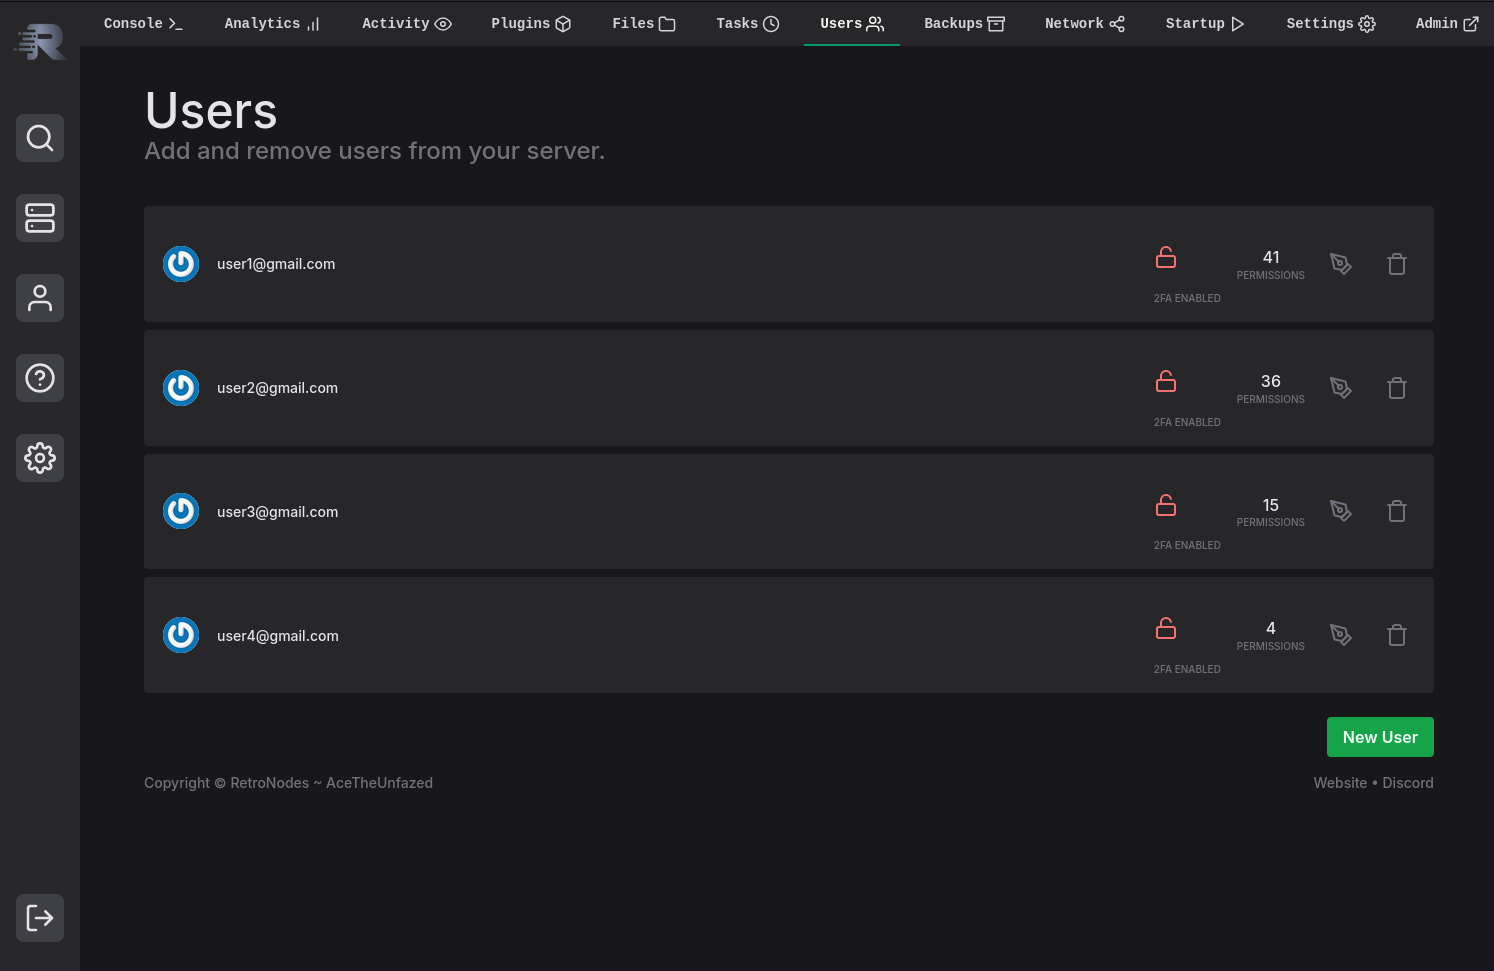Edit permissions for user4@gmail.com
Screen dimensions: 1494x971
[x=1341, y=635]
